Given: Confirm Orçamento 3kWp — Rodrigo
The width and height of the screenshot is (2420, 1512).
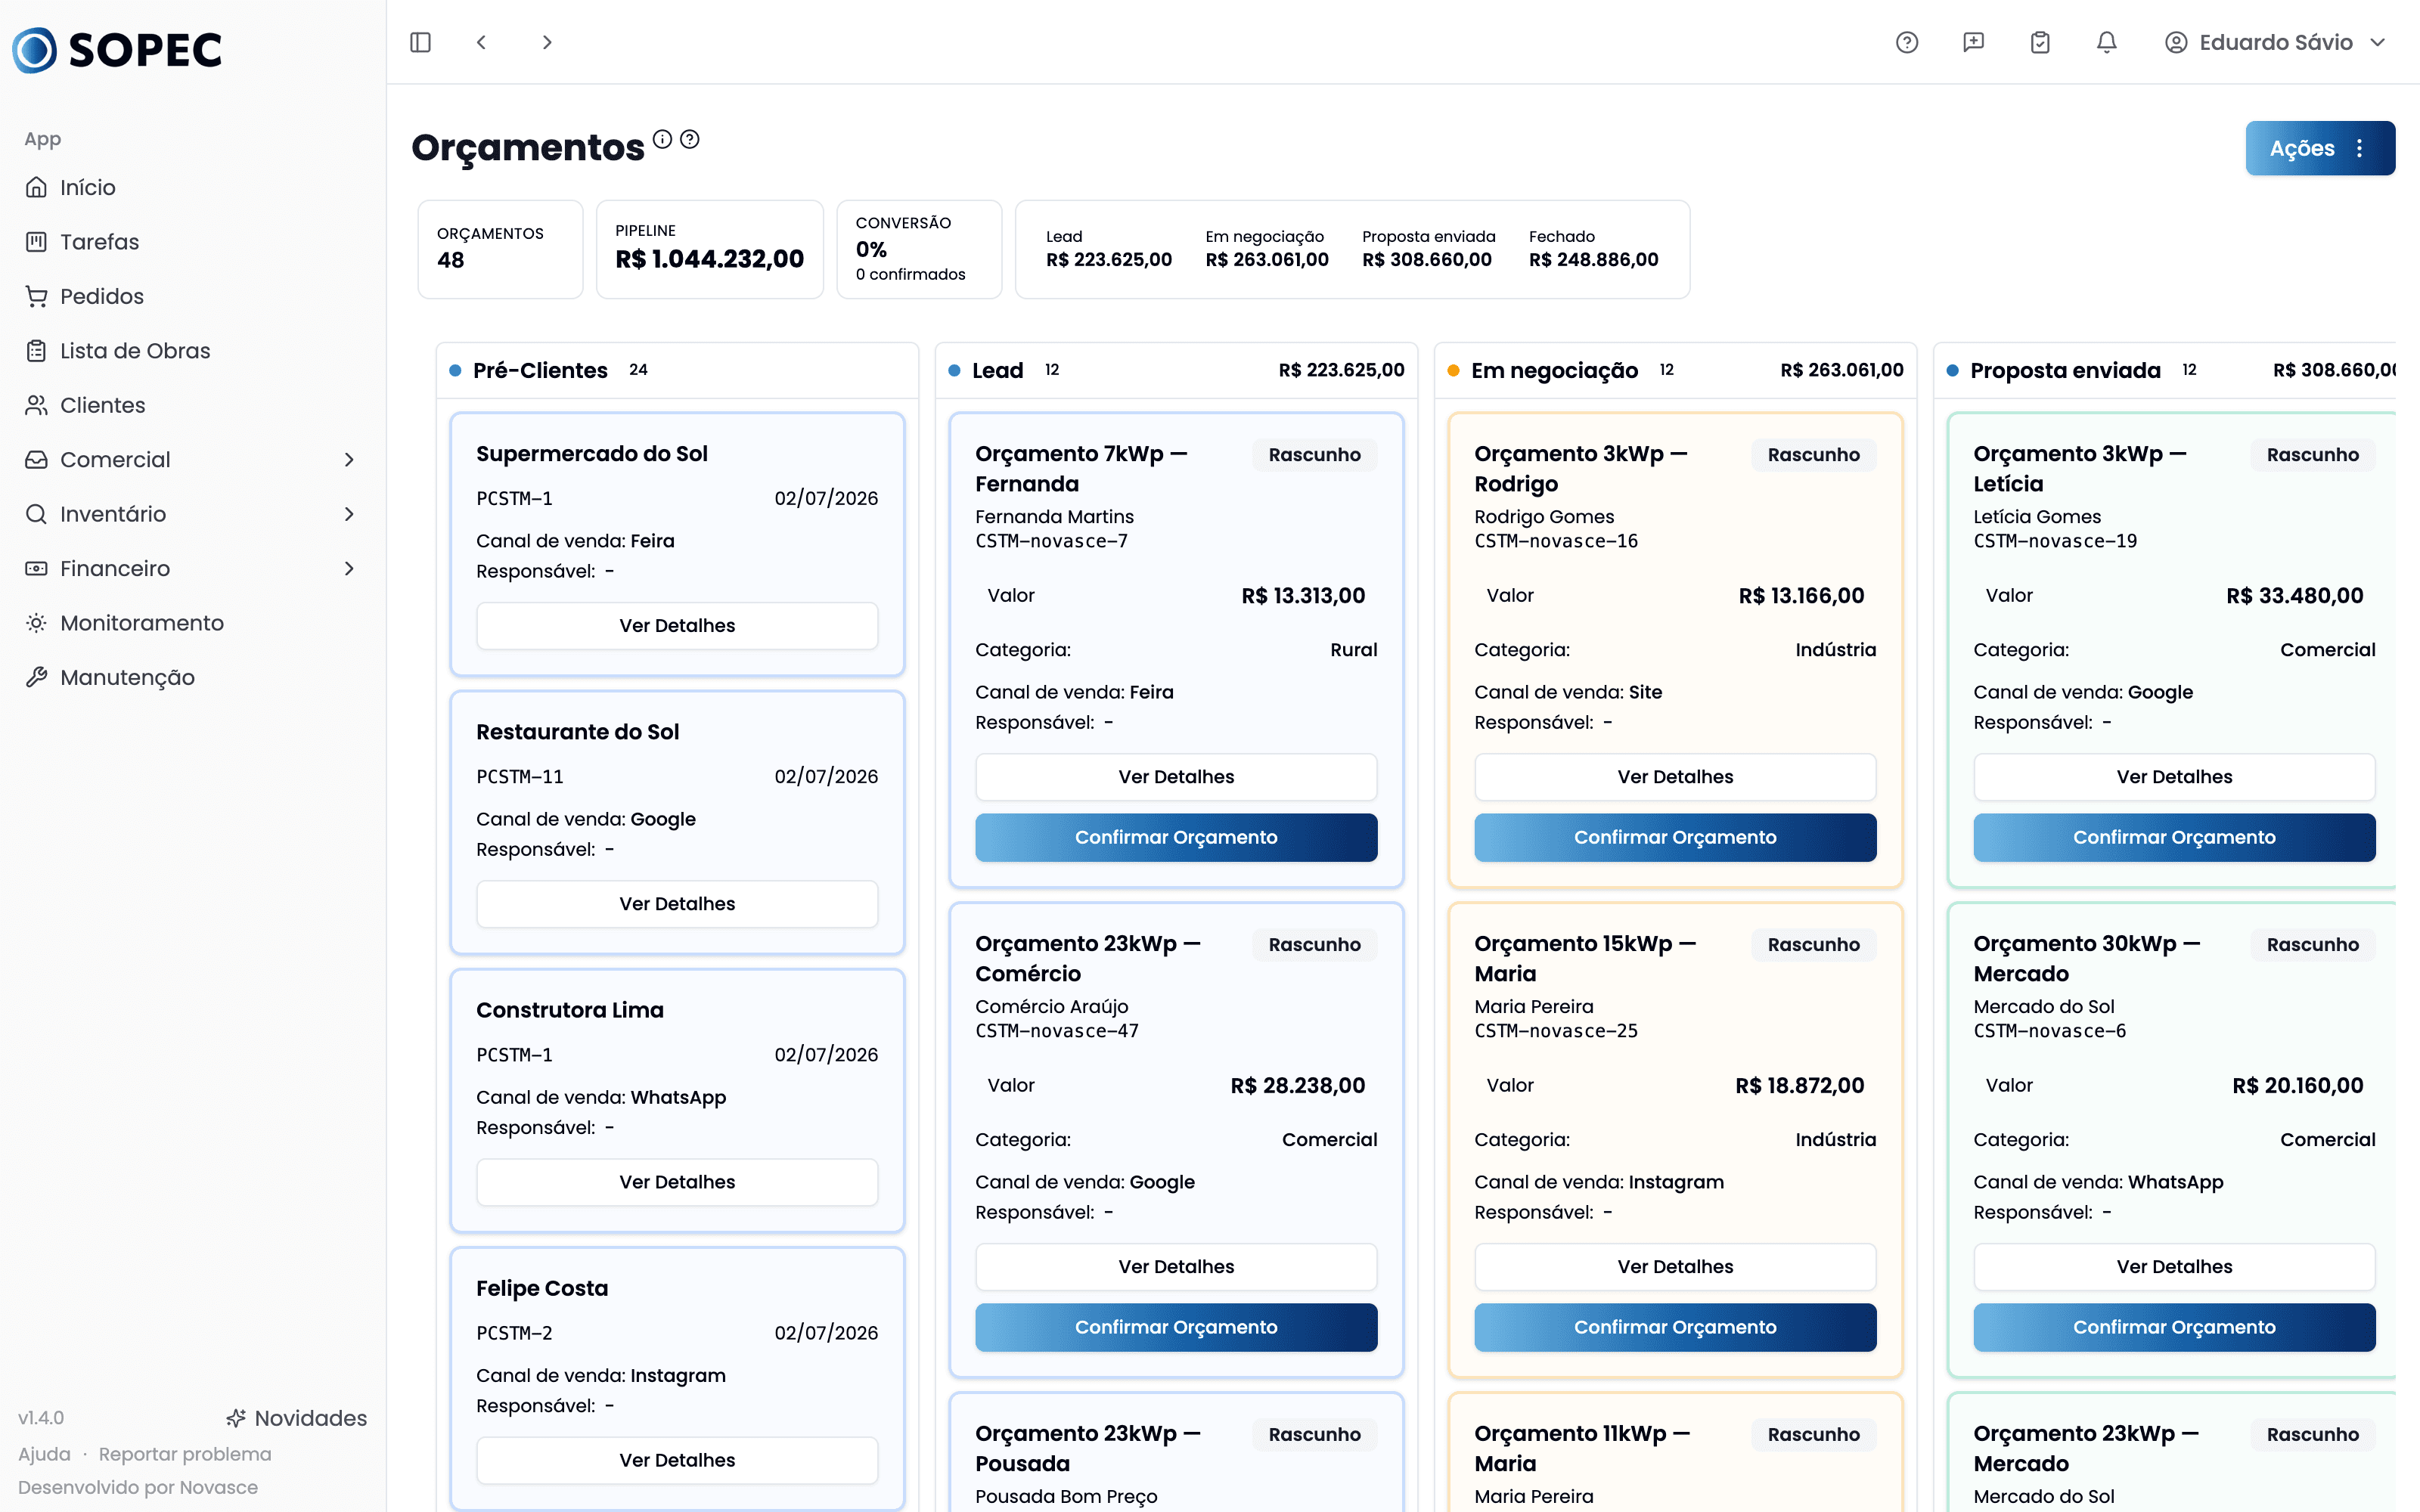Looking at the screenshot, I should [1675, 838].
